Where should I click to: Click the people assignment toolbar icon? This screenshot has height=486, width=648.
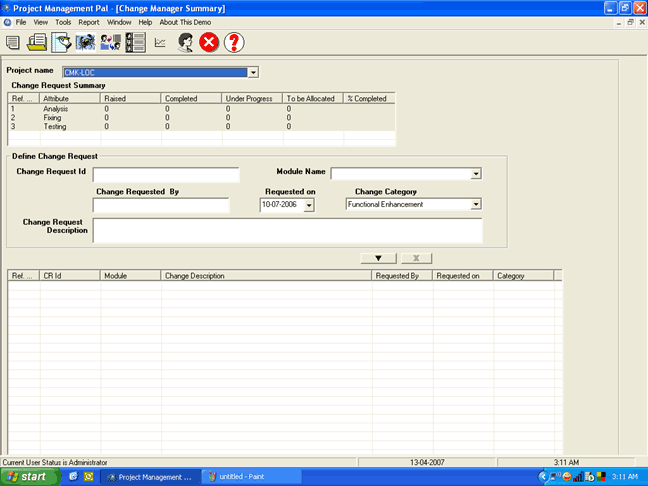click(x=111, y=42)
